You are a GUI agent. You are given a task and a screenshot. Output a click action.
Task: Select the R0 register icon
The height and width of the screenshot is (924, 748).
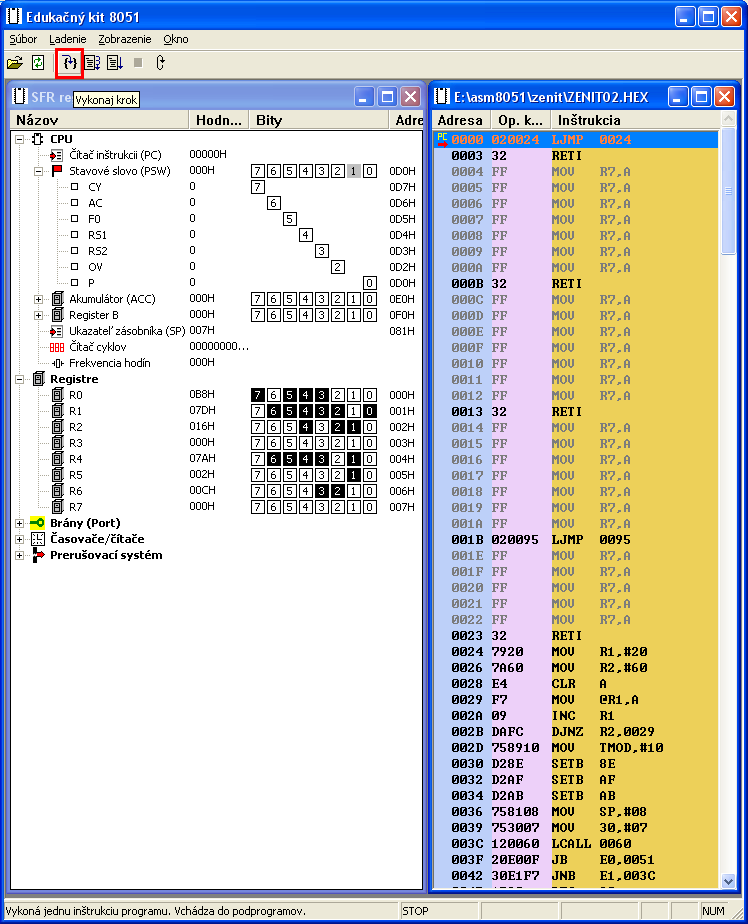coord(57,395)
